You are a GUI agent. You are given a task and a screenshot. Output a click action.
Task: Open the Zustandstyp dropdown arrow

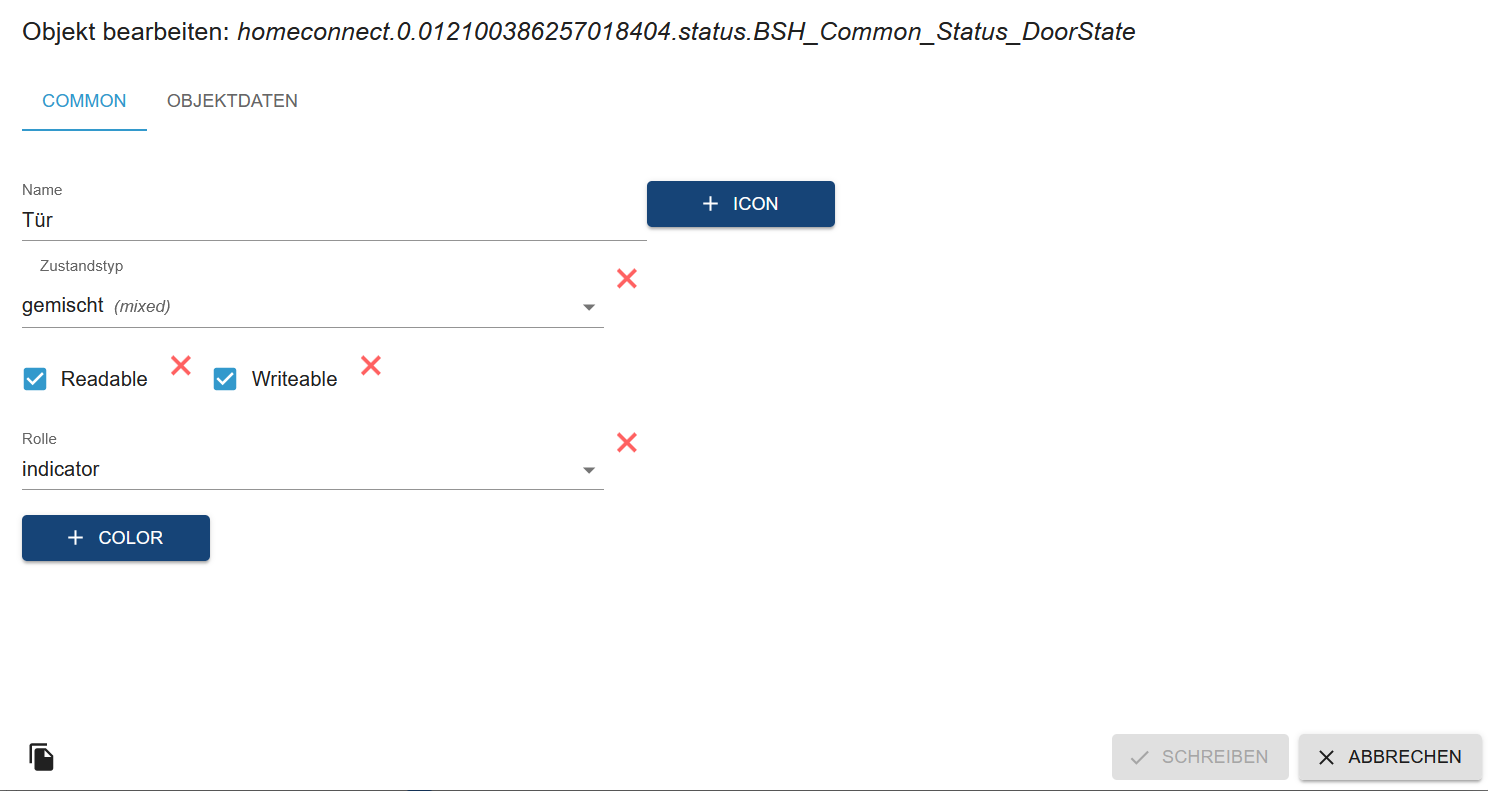tap(589, 307)
